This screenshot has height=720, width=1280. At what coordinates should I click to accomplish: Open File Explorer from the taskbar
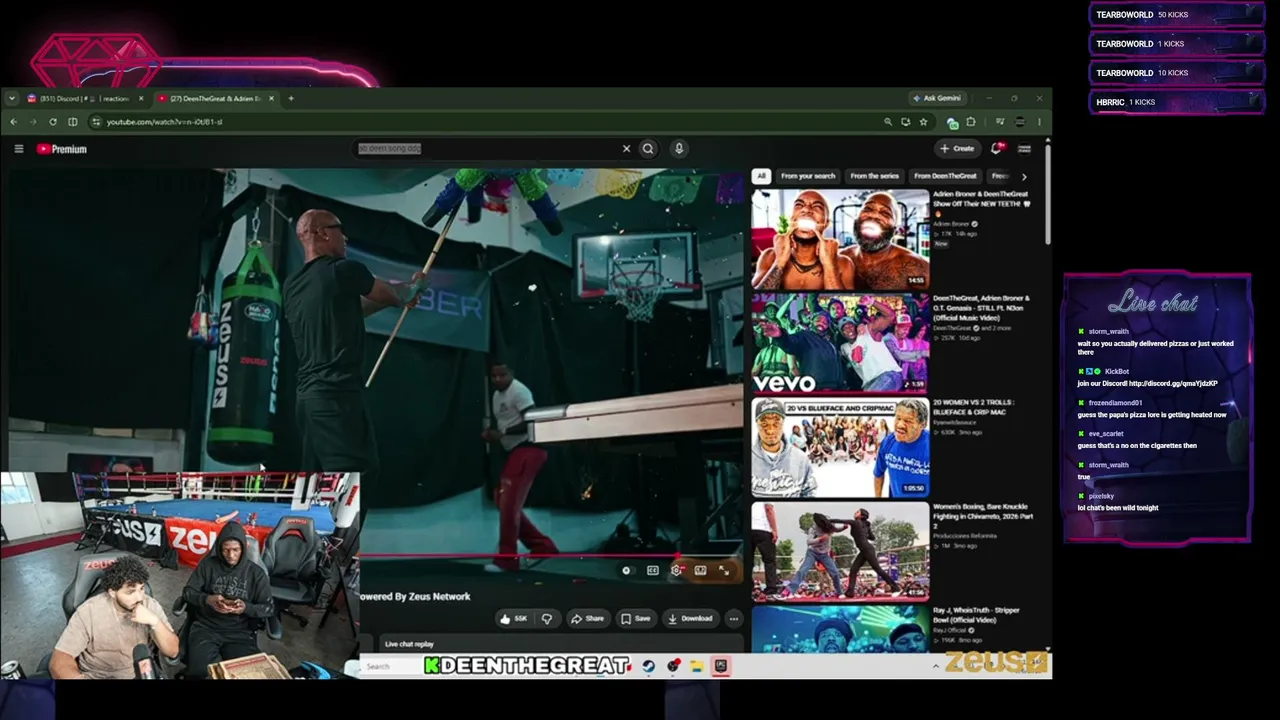(696, 666)
